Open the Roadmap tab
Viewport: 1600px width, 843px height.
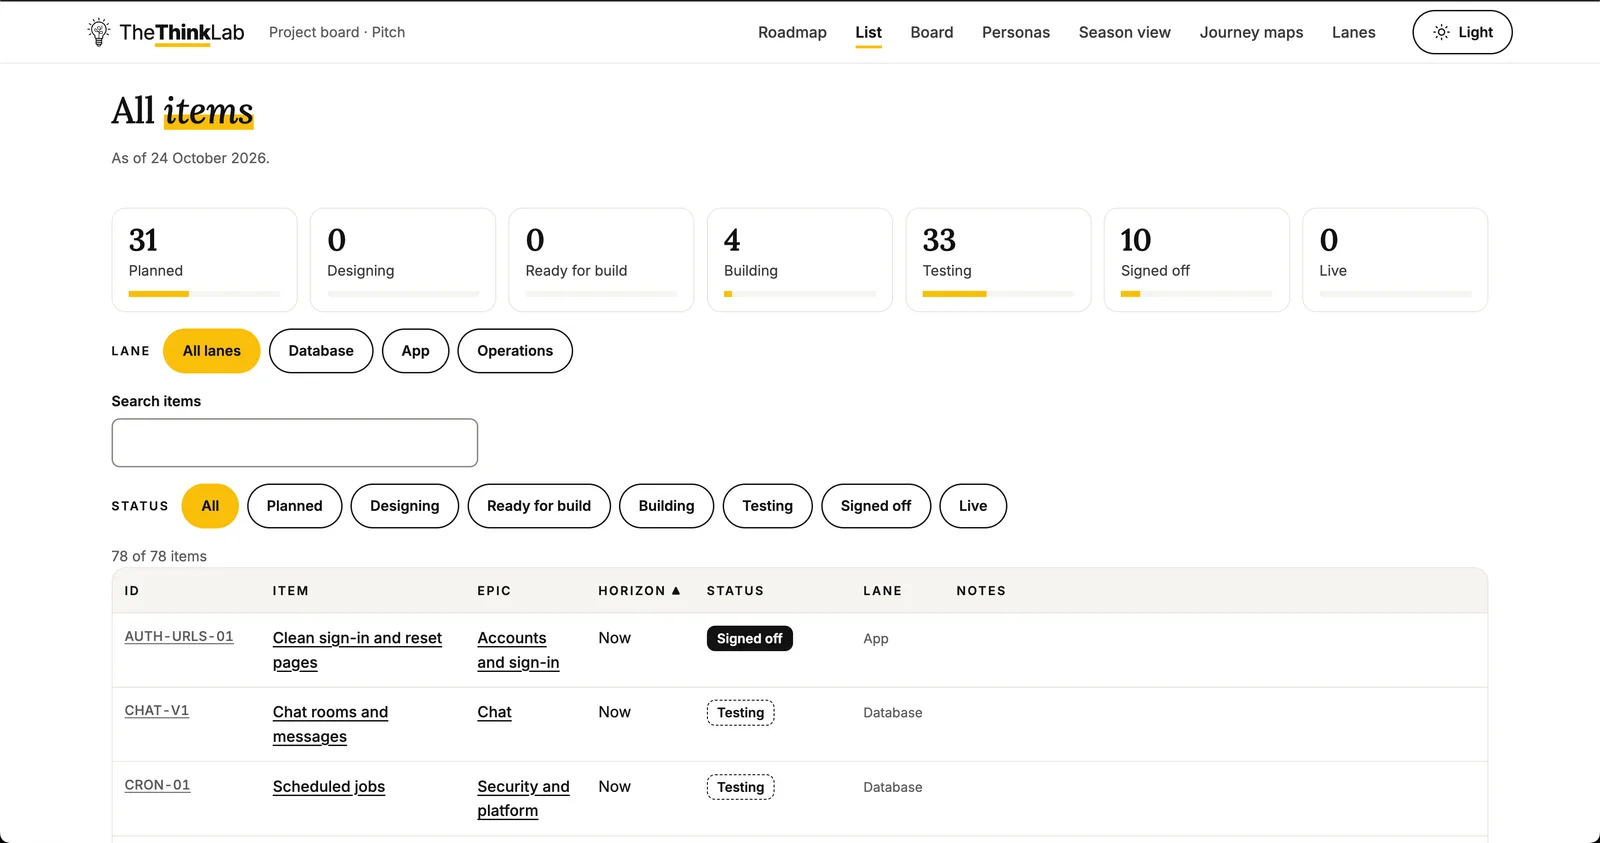(792, 32)
